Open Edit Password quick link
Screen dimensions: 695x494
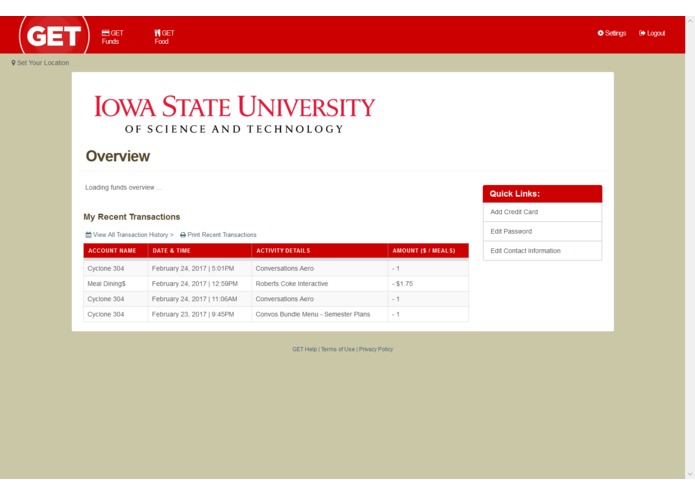542,232
